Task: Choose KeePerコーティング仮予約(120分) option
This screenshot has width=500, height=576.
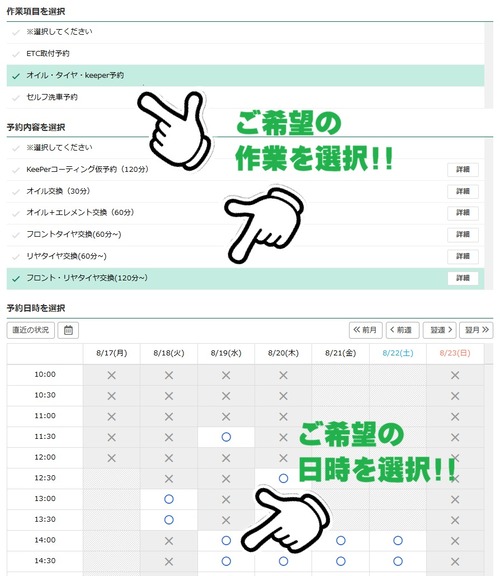Action: (x=245, y=170)
